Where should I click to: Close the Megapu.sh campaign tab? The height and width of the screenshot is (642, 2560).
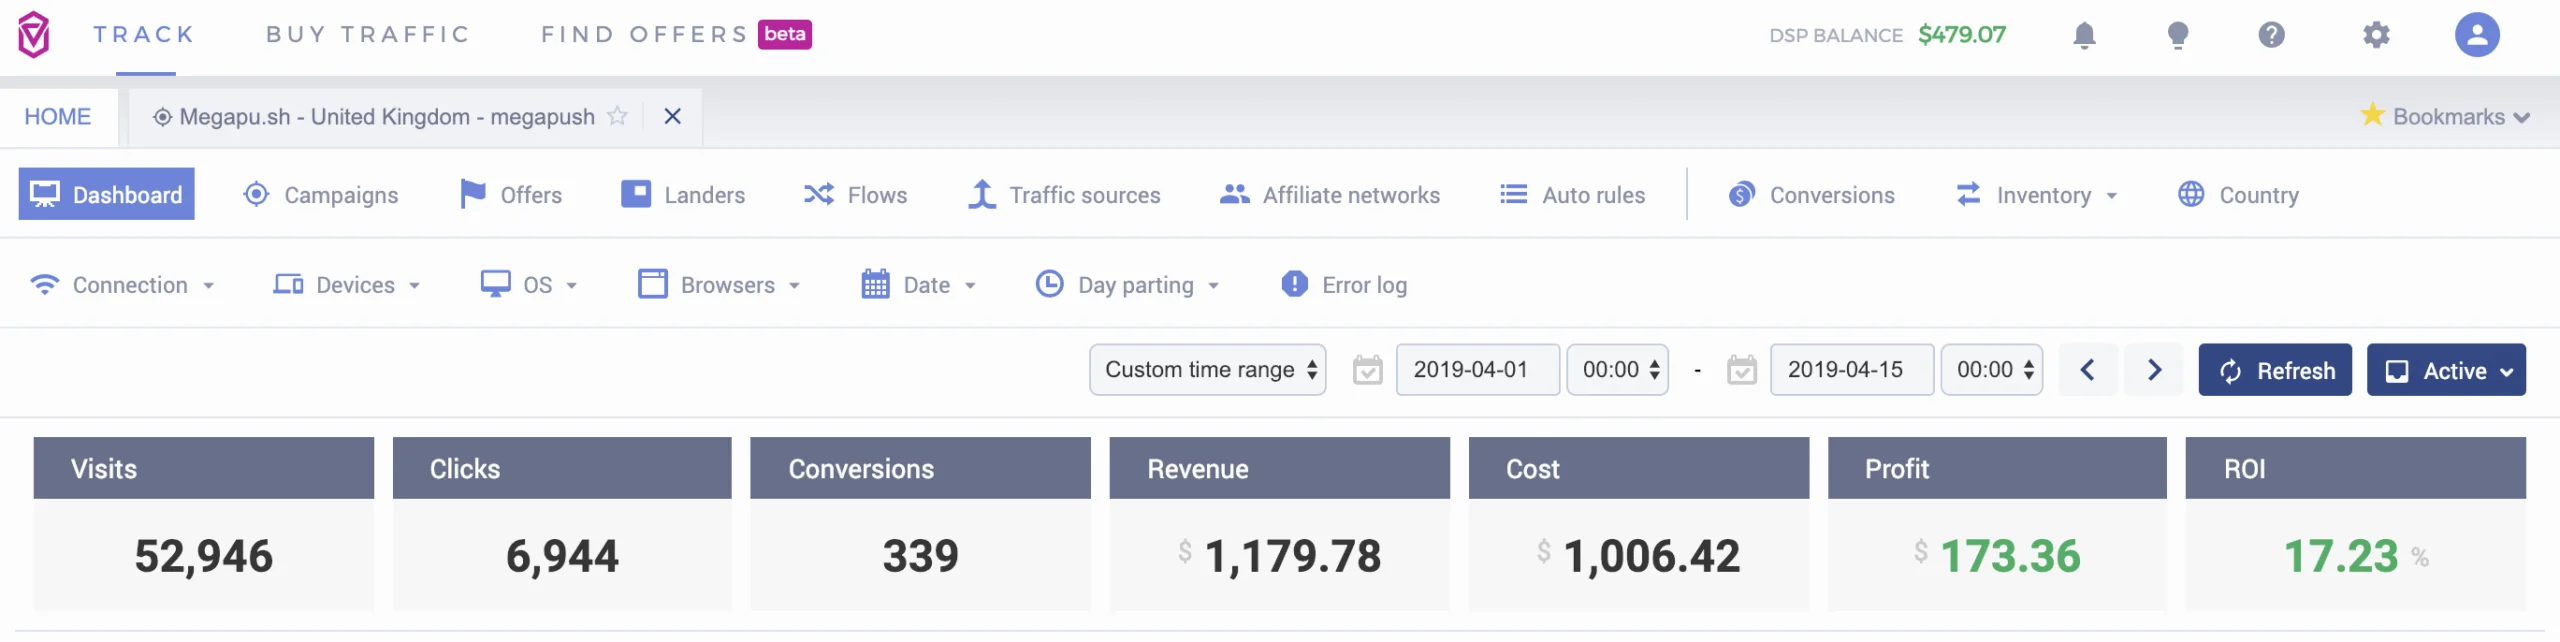673,117
